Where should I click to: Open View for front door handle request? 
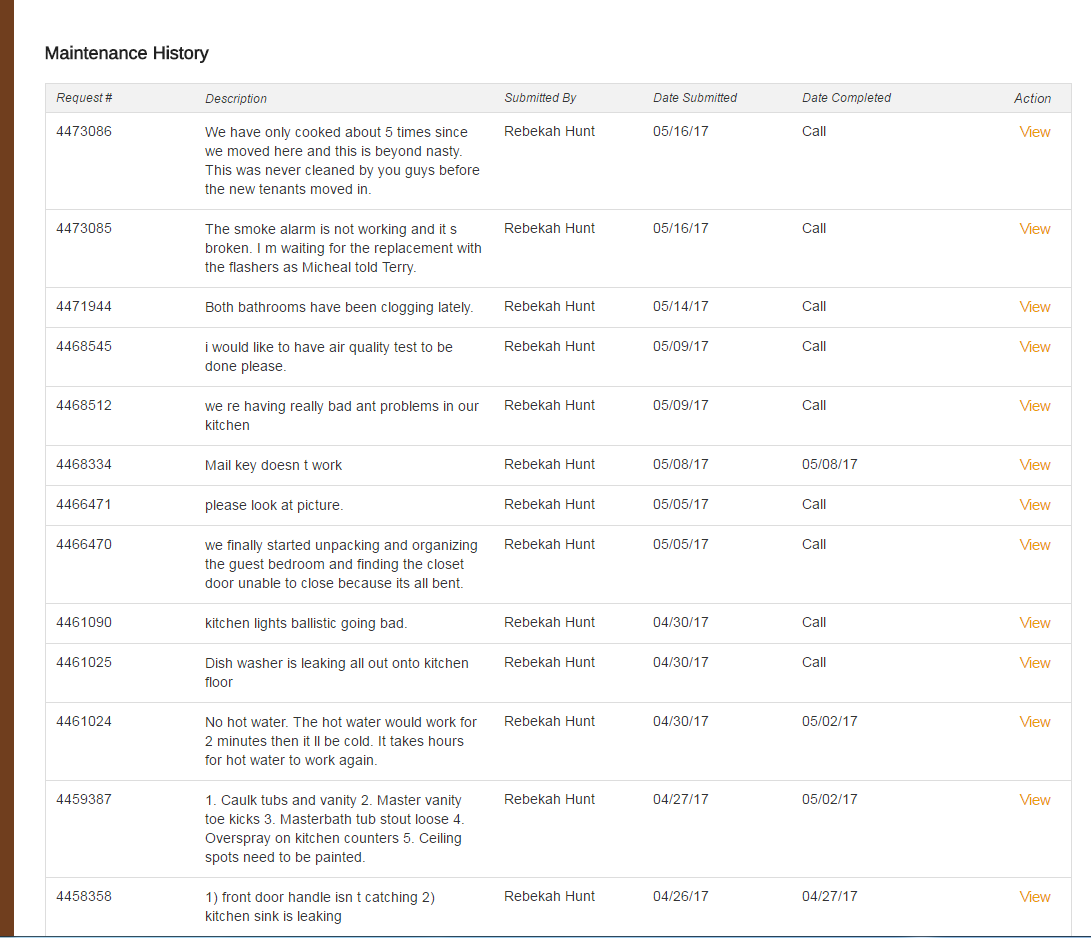pos(1034,897)
